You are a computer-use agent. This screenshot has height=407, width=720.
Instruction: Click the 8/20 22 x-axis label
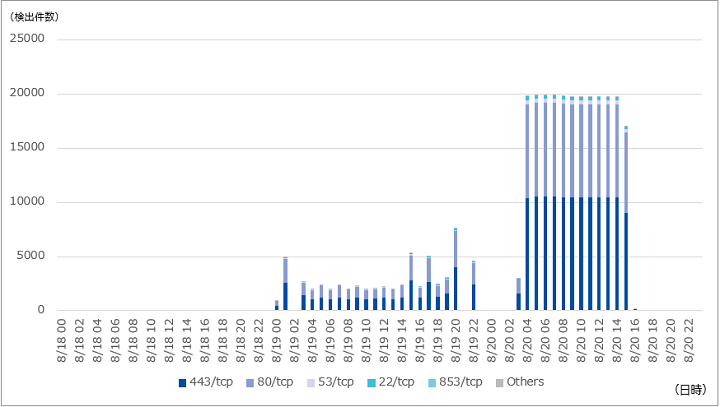click(x=689, y=341)
